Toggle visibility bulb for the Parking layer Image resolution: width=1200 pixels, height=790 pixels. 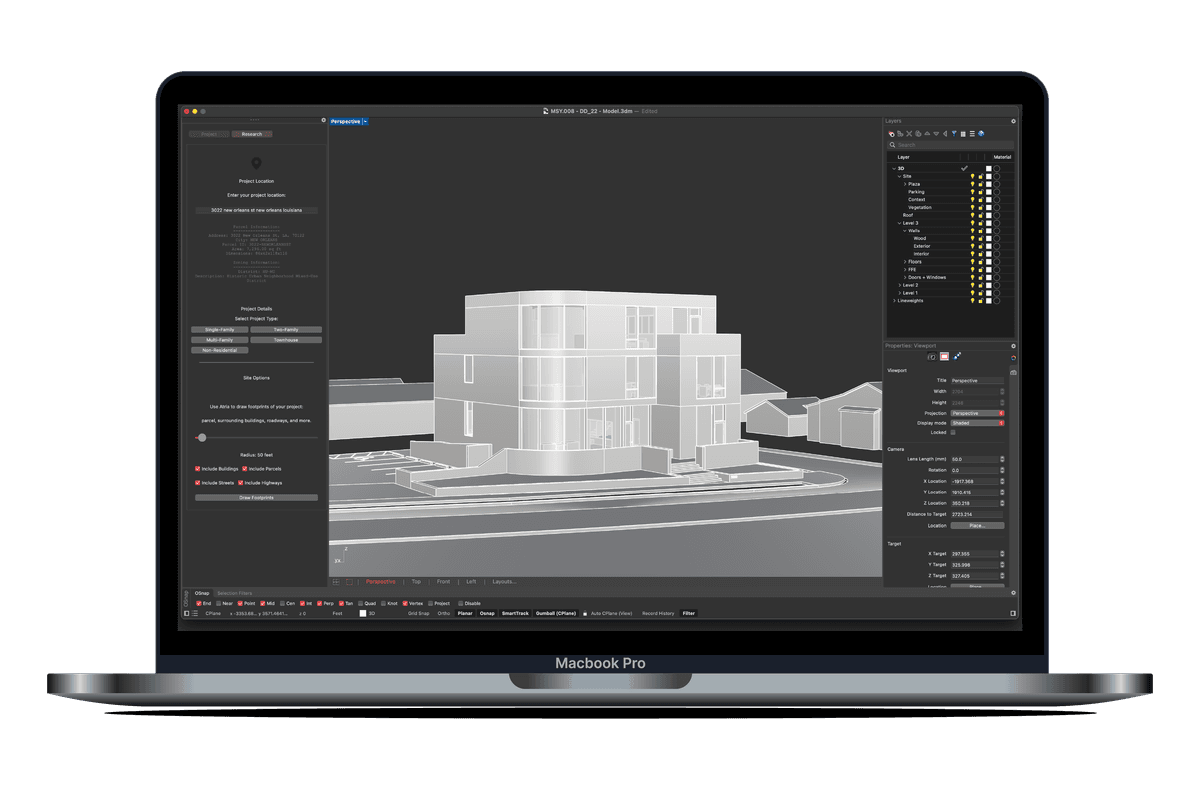pyautogui.click(x=972, y=191)
